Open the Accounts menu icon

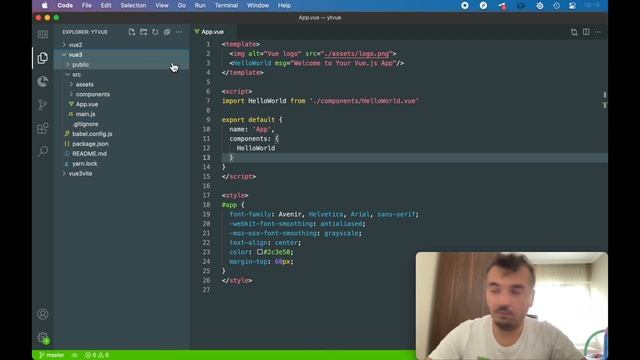pos(42,314)
